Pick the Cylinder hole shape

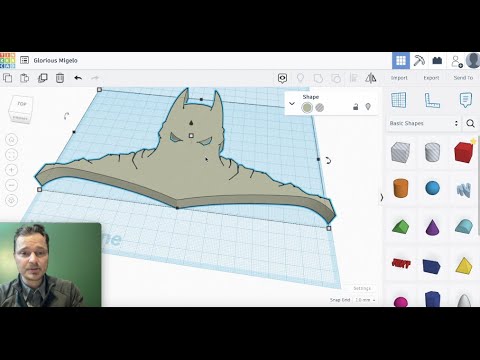432,152
